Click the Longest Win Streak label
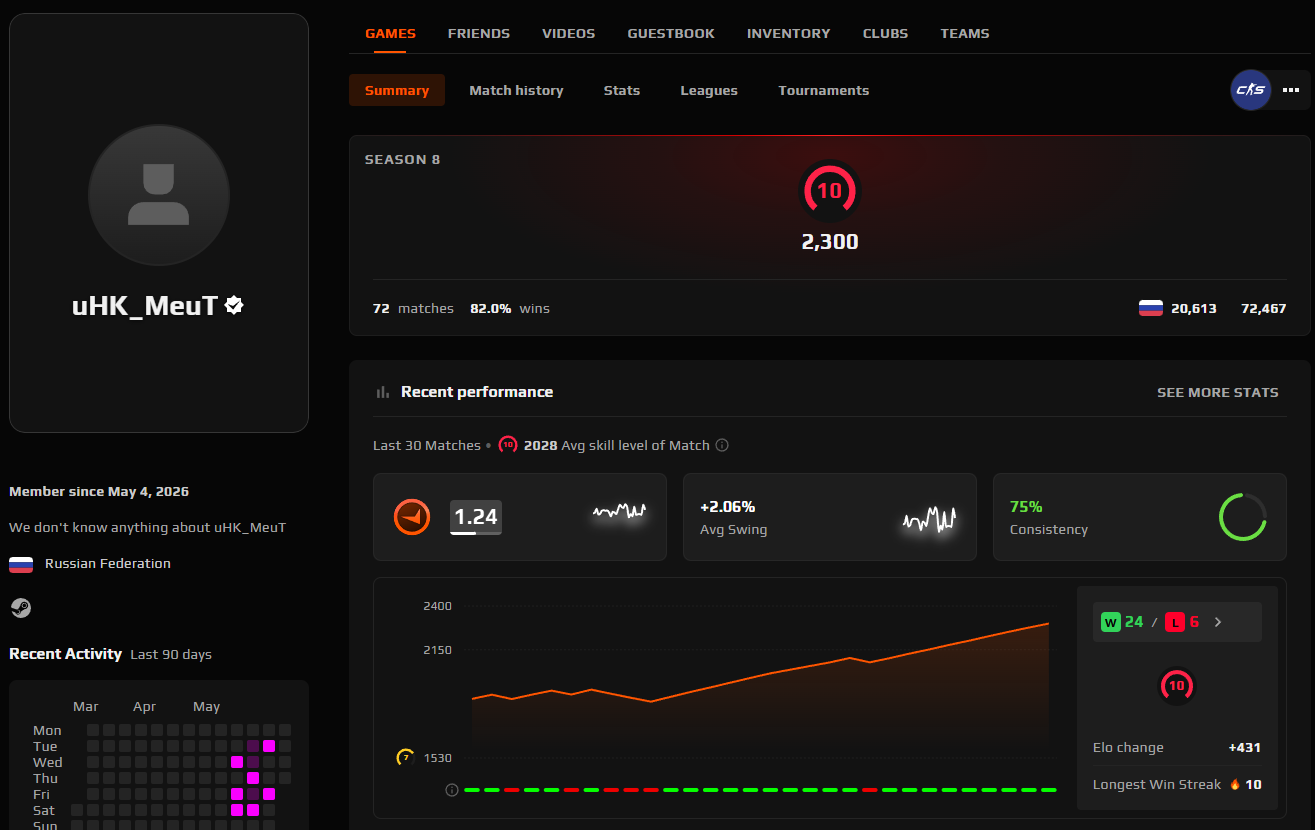 [1157, 784]
